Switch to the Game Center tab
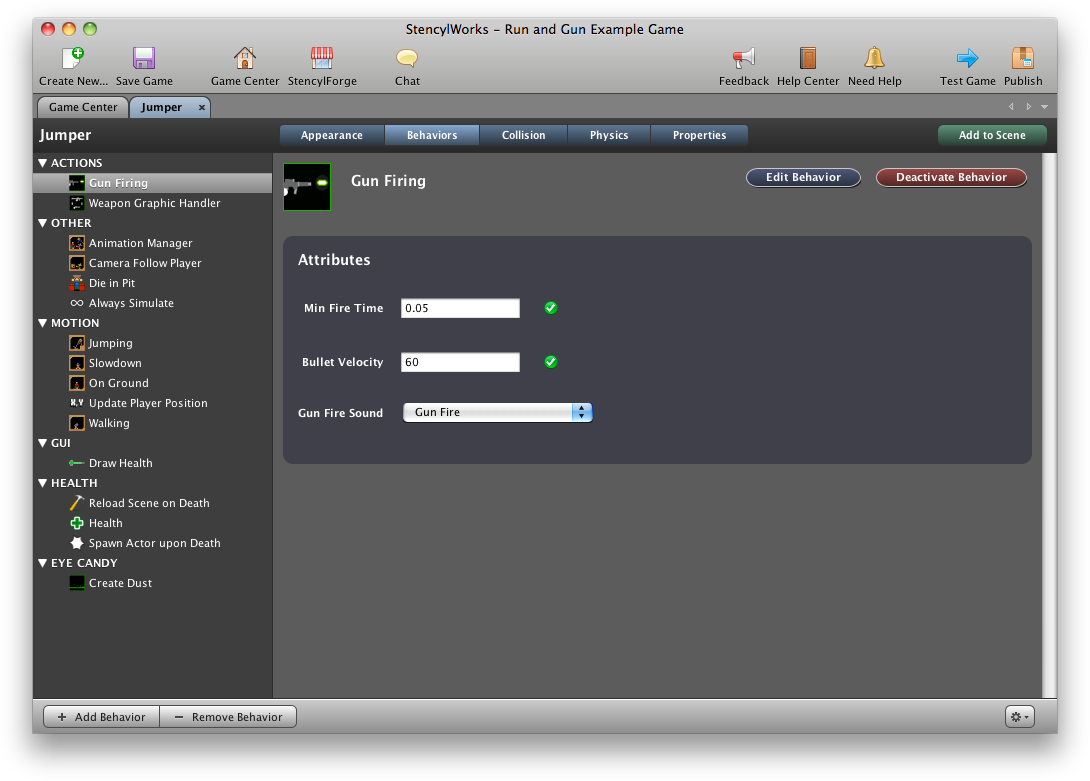This screenshot has height=781, width=1090. (x=83, y=107)
